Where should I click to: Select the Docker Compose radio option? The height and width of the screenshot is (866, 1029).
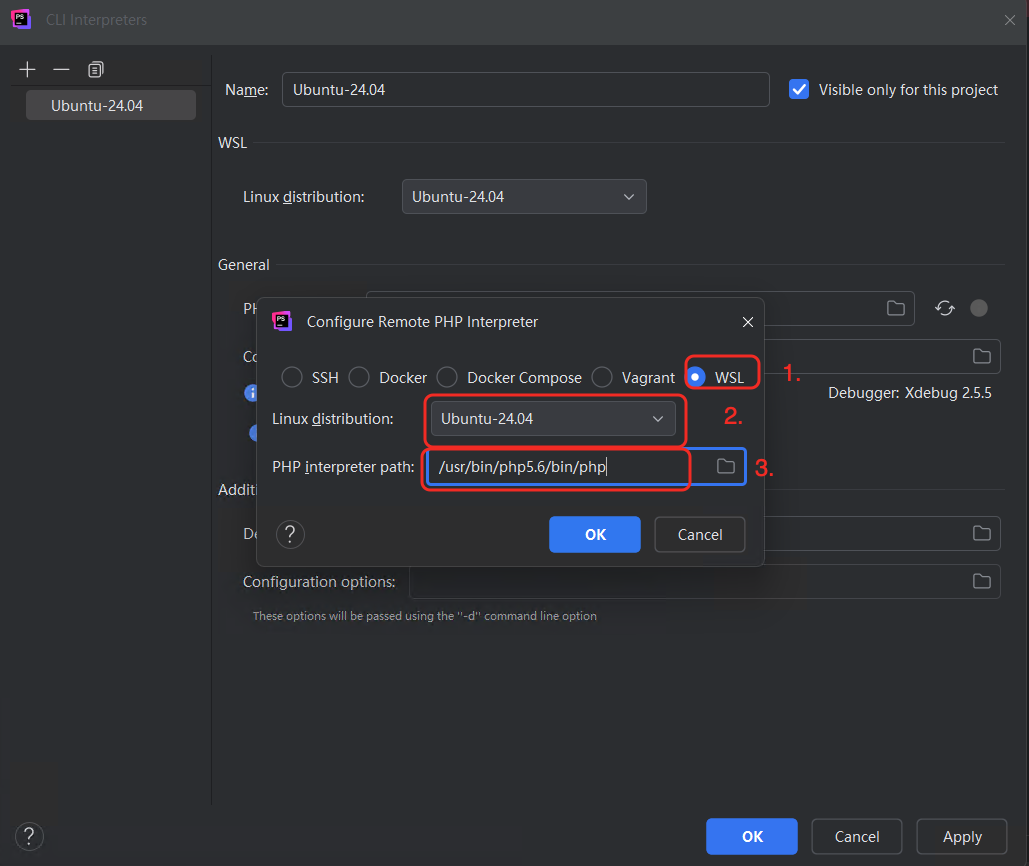click(447, 377)
